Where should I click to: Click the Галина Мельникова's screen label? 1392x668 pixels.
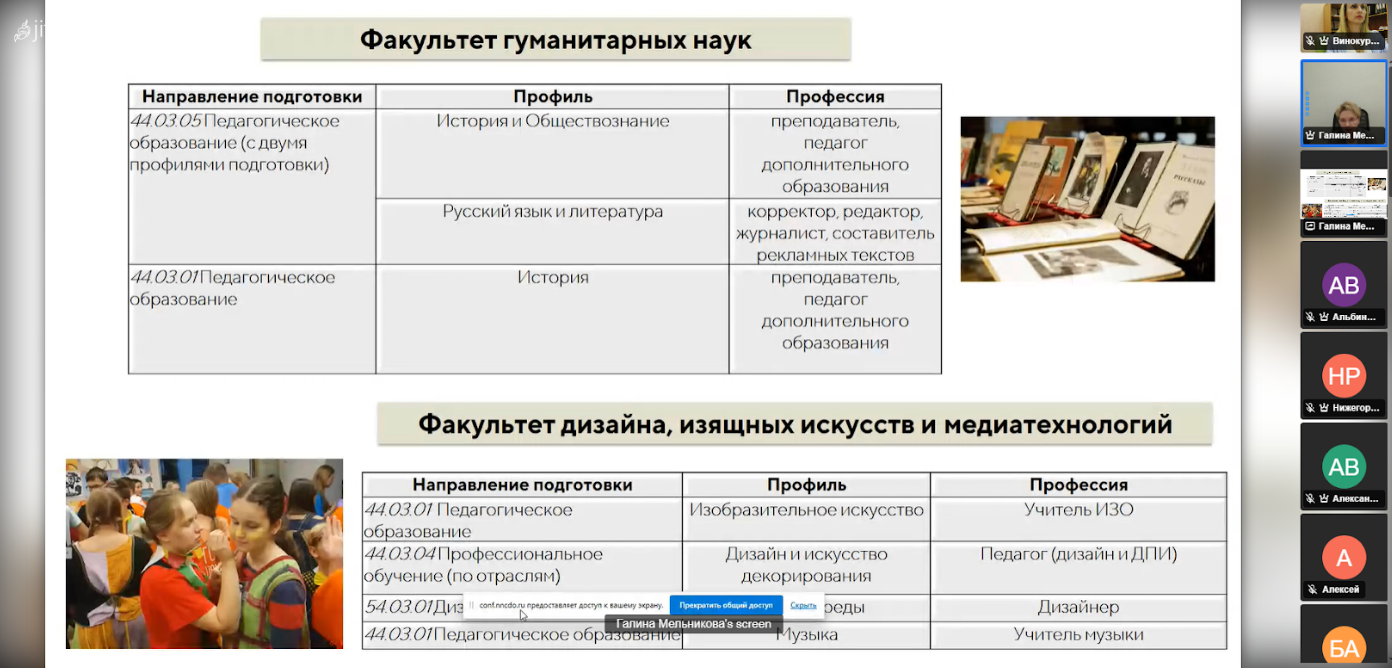[x=693, y=624]
